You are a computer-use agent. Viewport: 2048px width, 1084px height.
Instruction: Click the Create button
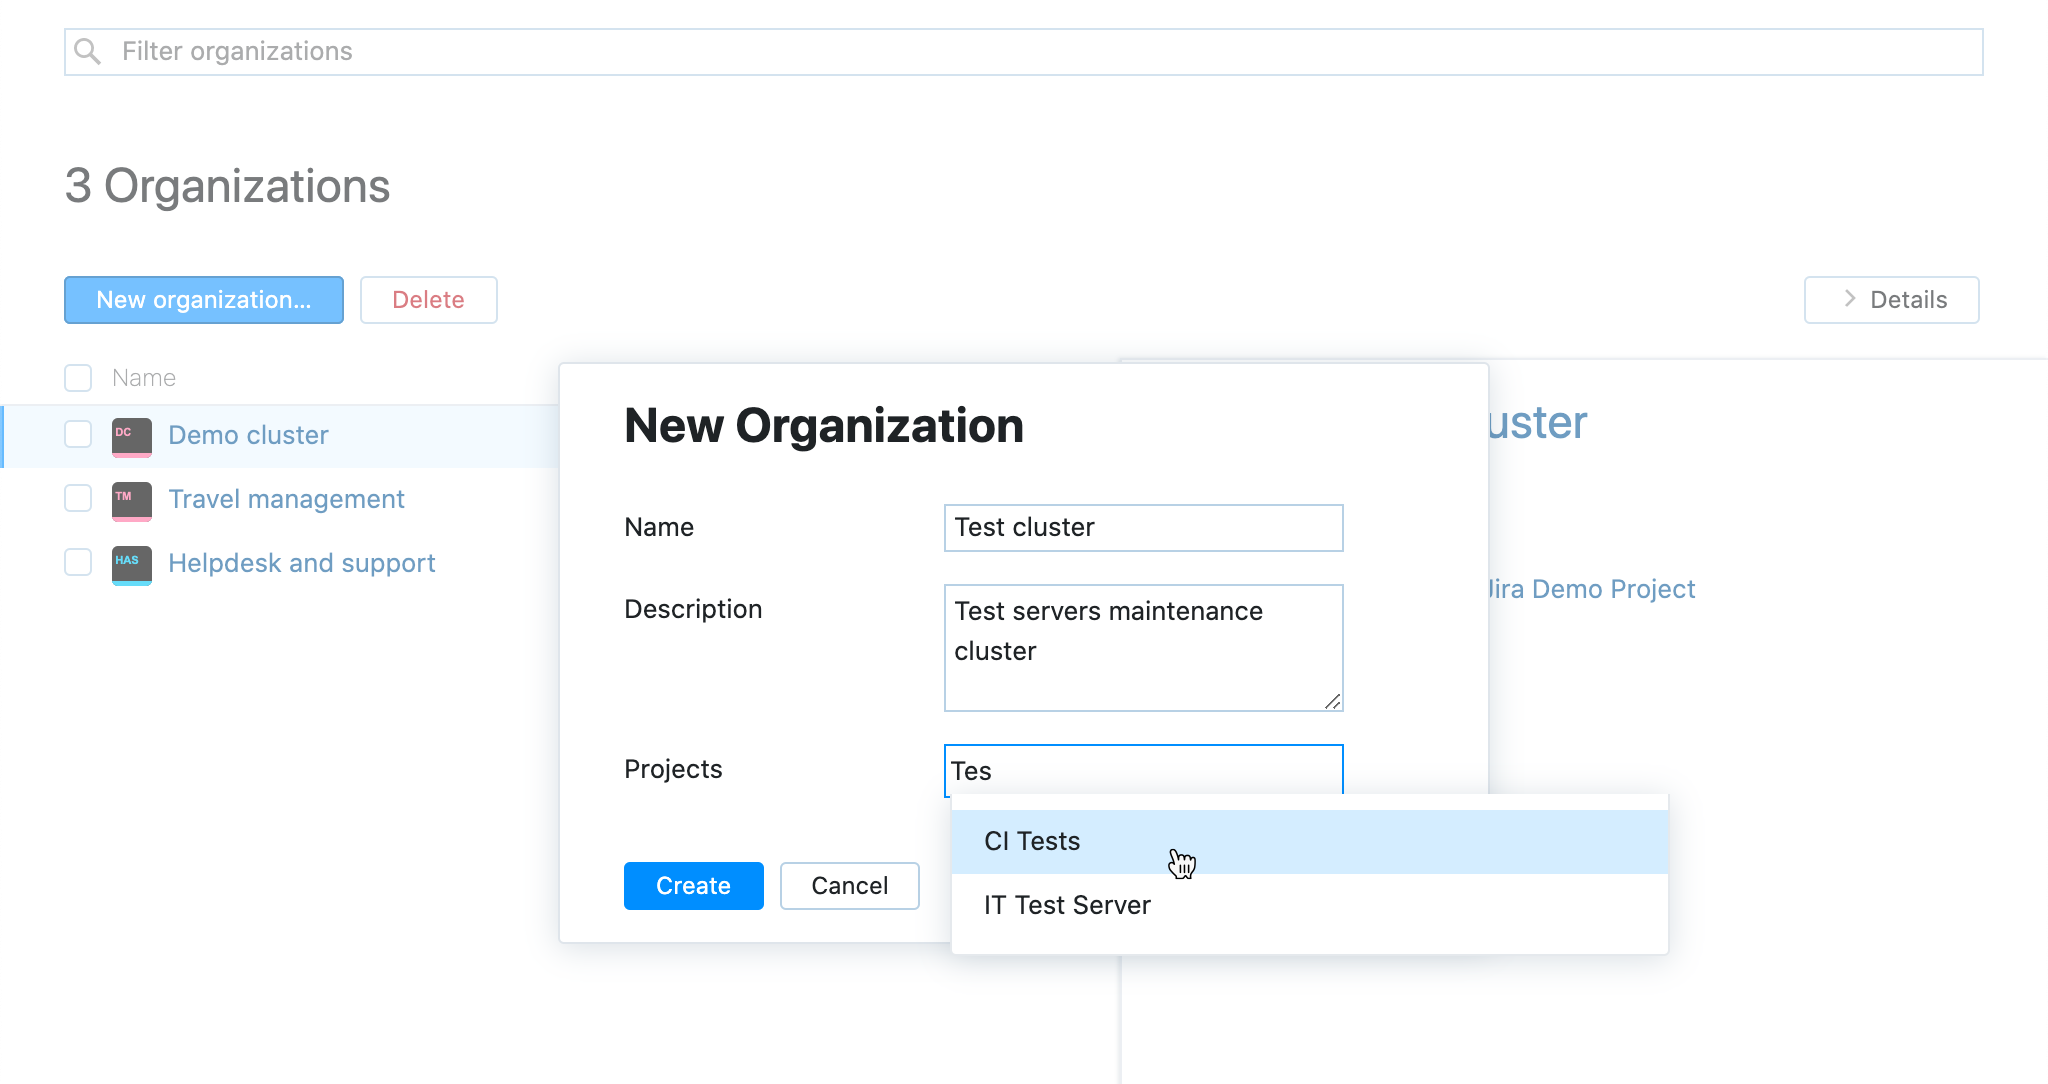(x=693, y=885)
